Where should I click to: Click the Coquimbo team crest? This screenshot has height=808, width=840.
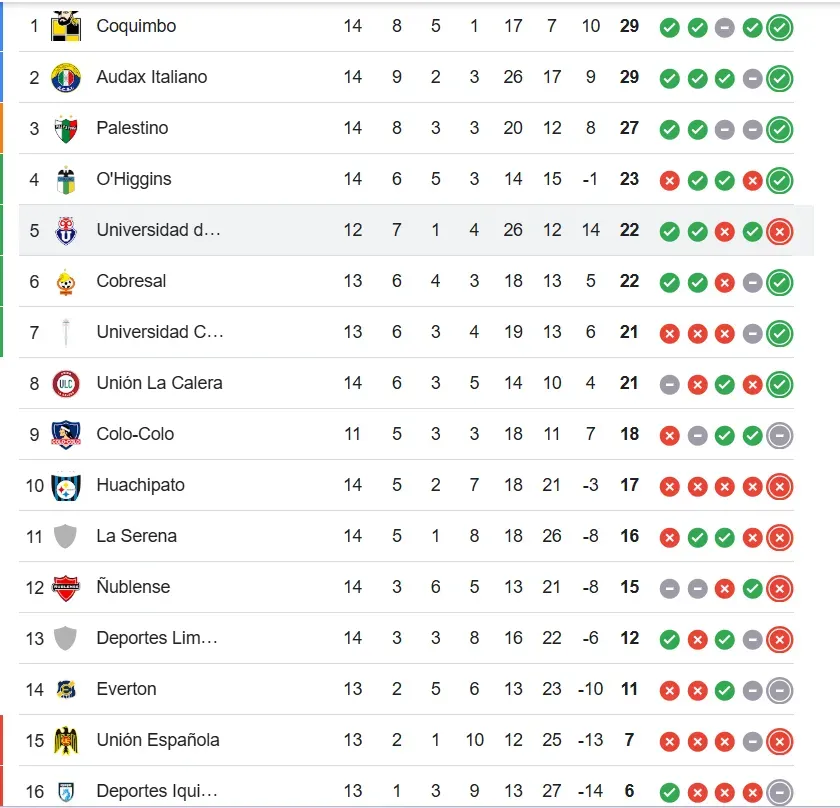[65, 25]
